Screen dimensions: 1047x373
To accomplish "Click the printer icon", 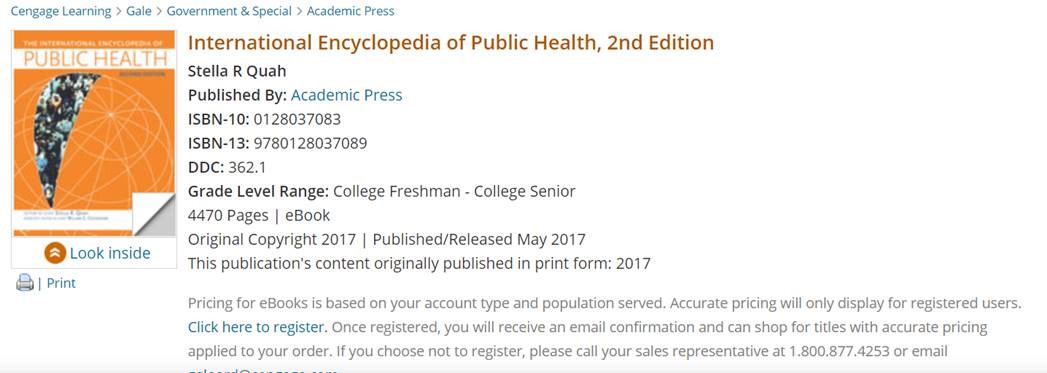I will point(25,283).
